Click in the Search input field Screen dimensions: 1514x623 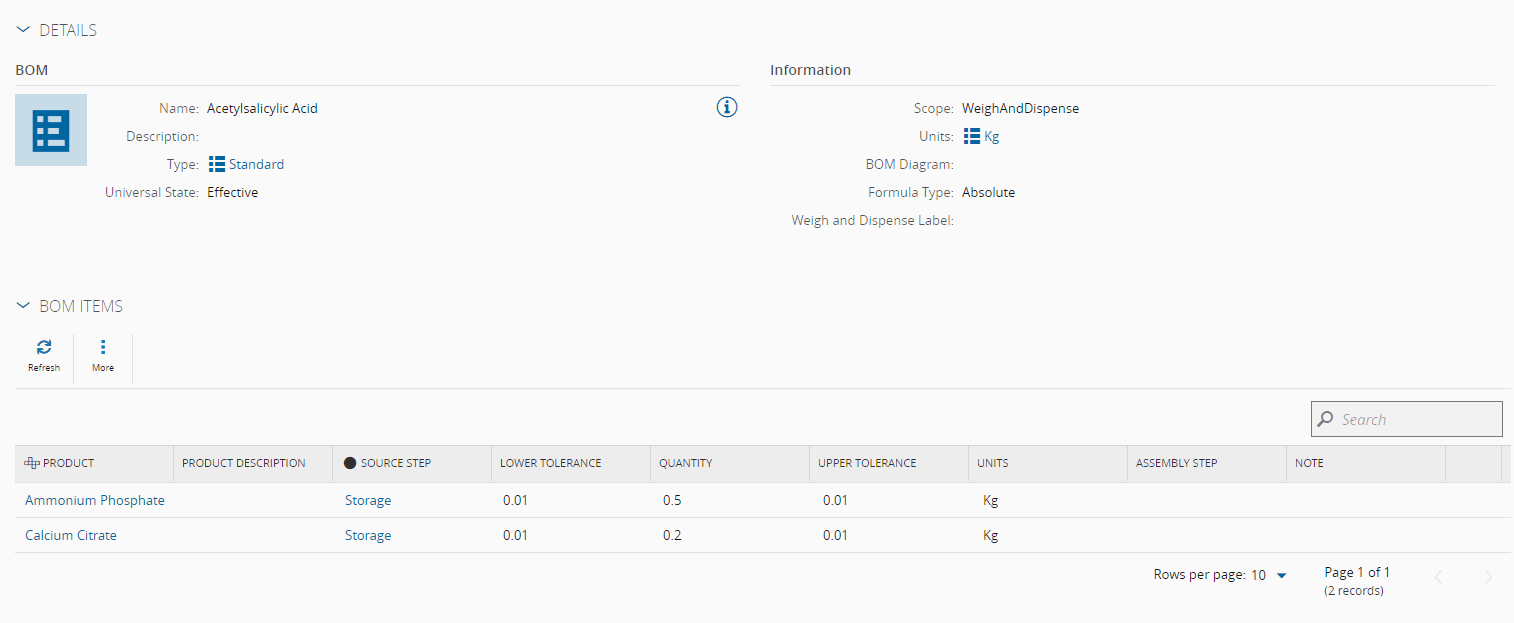(x=1415, y=419)
